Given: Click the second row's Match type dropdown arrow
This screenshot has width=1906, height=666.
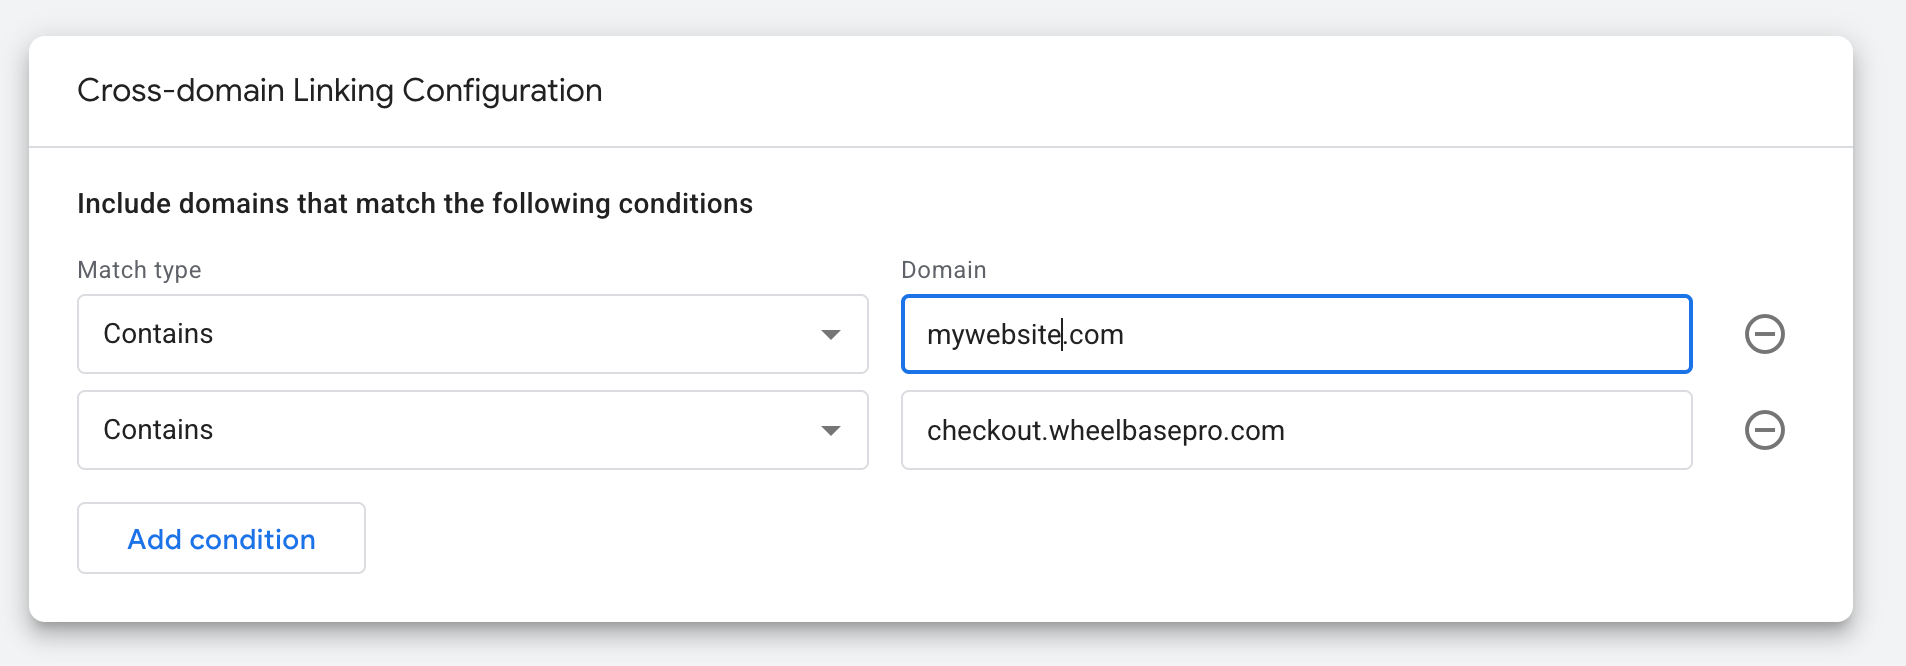Looking at the screenshot, I should pyautogui.click(x=830, y=430).
